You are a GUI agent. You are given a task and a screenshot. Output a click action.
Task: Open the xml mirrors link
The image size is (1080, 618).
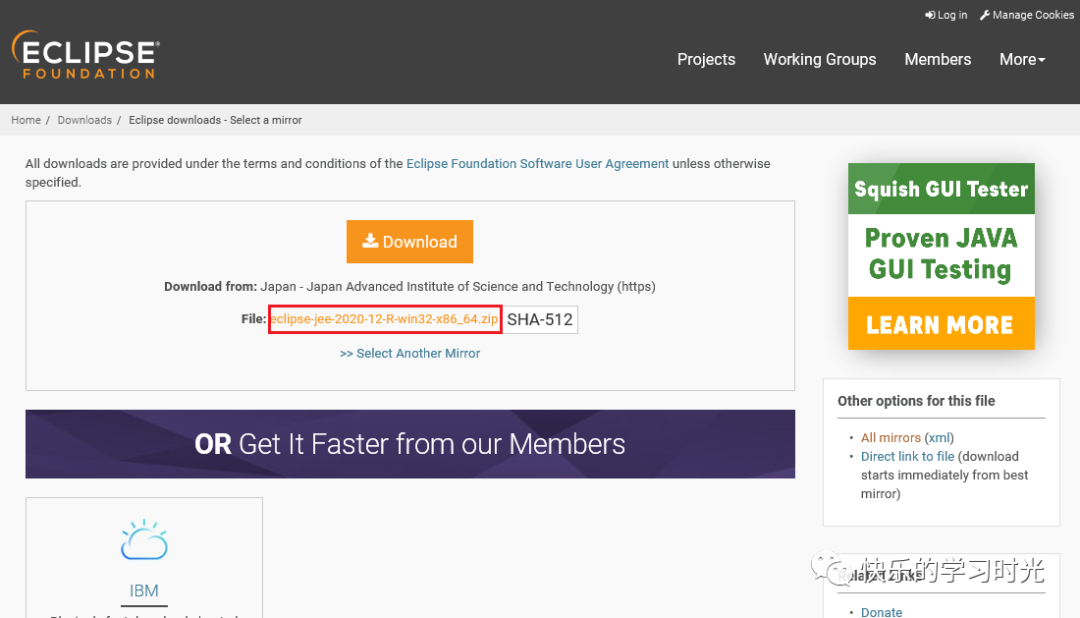coord(939,437)
